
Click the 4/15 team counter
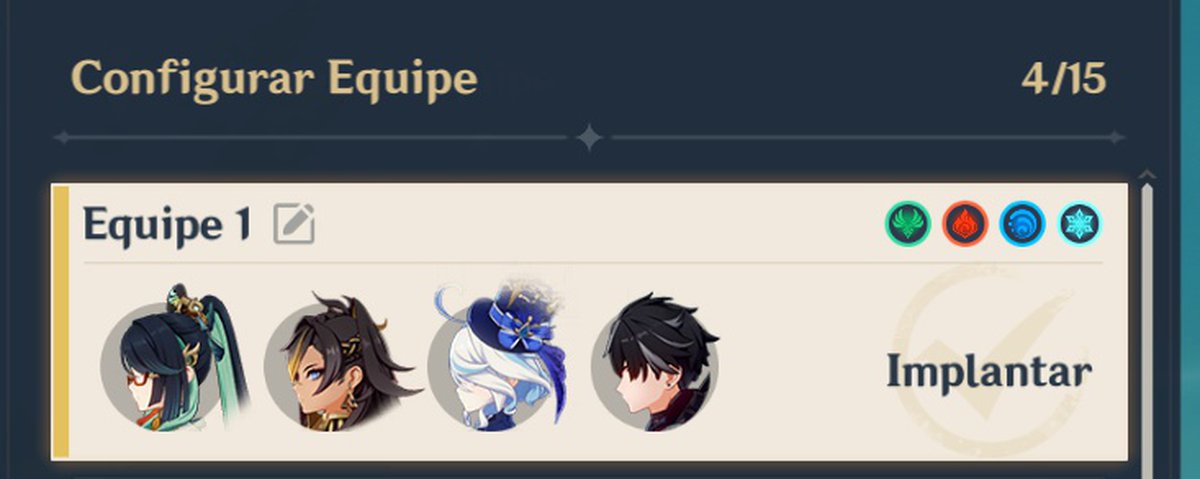1063,78
